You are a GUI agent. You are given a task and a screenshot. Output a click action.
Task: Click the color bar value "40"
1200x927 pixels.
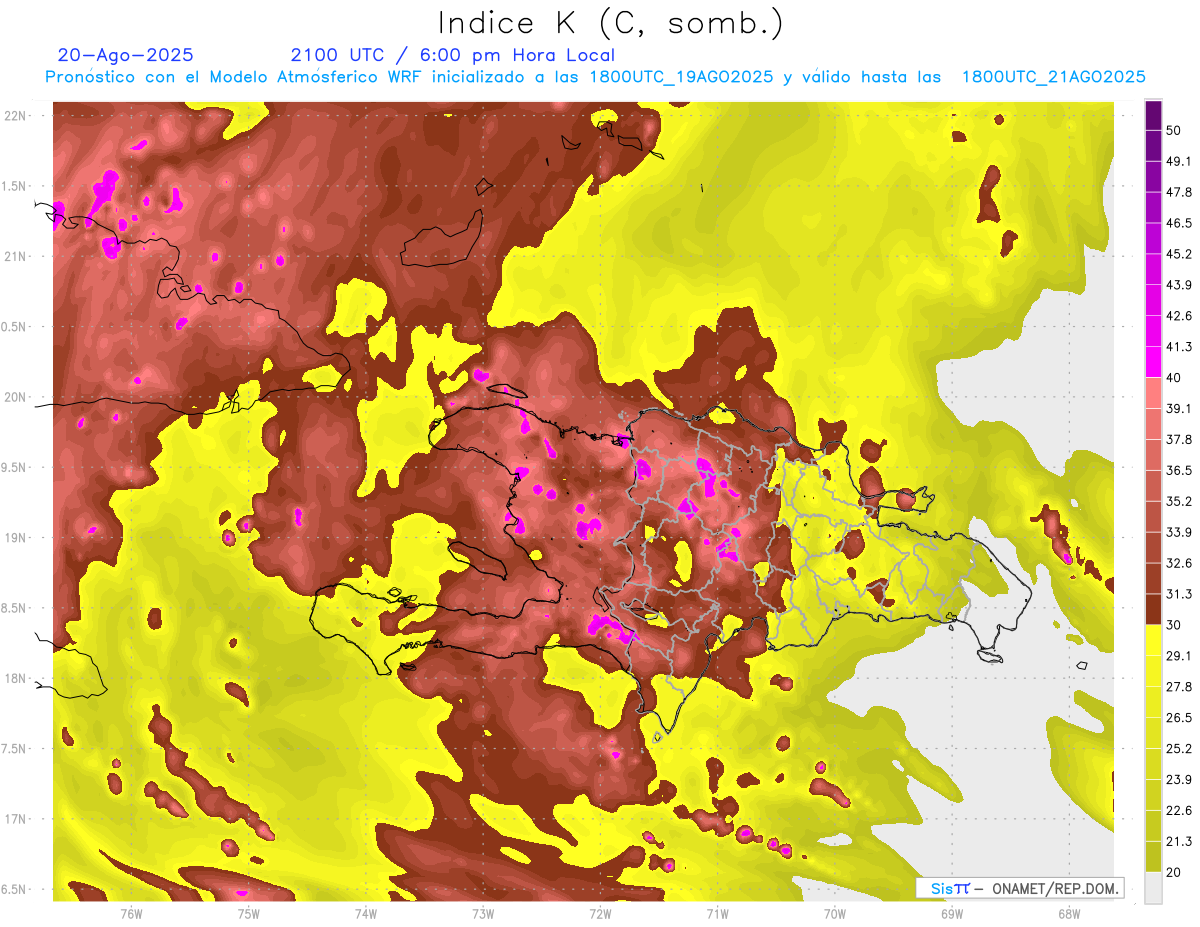click(x=1173, y=378)
